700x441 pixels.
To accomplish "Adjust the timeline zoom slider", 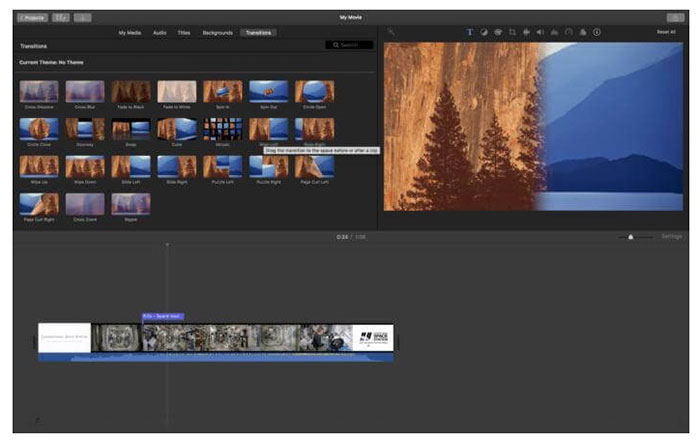I will (x=631, y=237).
